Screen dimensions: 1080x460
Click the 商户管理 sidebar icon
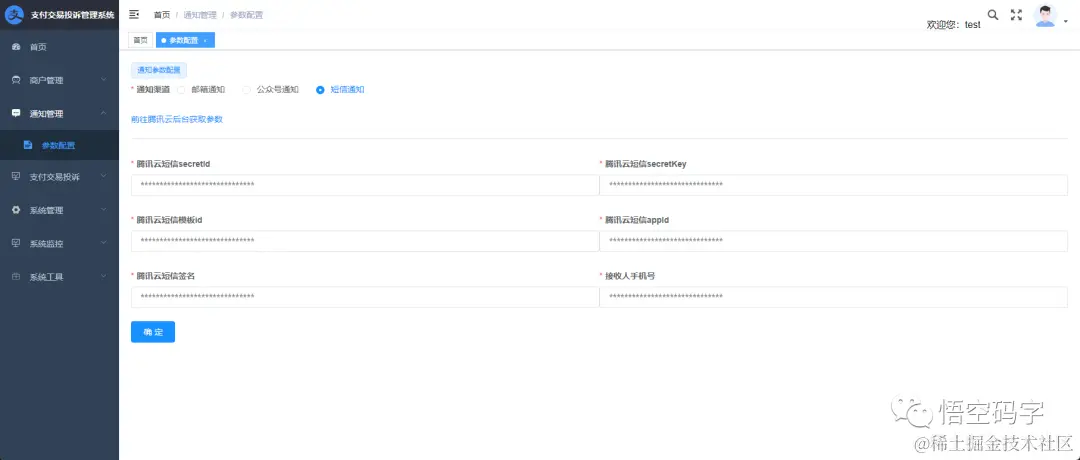click(17, 81)
